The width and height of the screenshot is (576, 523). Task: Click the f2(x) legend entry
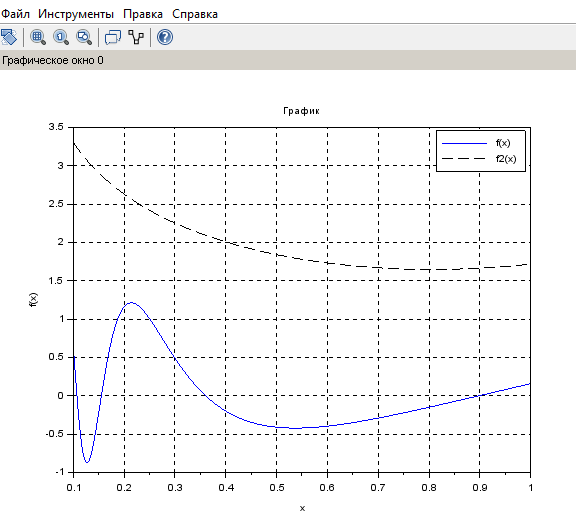pos(506,159)
